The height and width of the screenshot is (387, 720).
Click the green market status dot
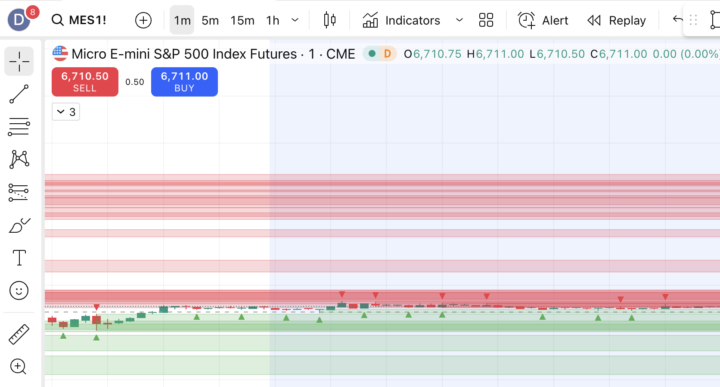pos(372,54)
